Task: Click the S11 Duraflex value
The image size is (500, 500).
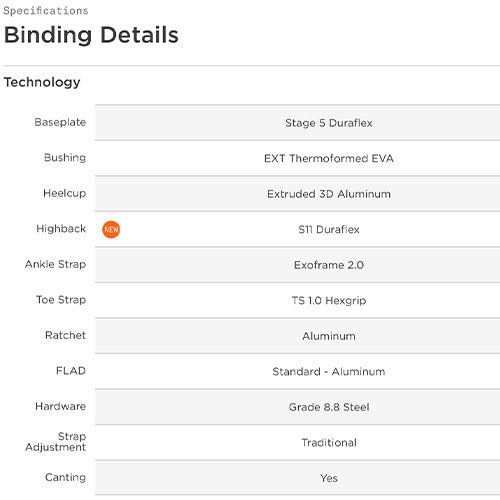Action: point(329,230)
